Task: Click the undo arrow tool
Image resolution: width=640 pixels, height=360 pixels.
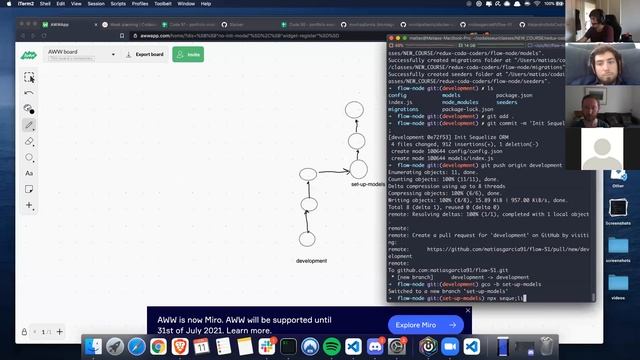Action: click(29, 93)
